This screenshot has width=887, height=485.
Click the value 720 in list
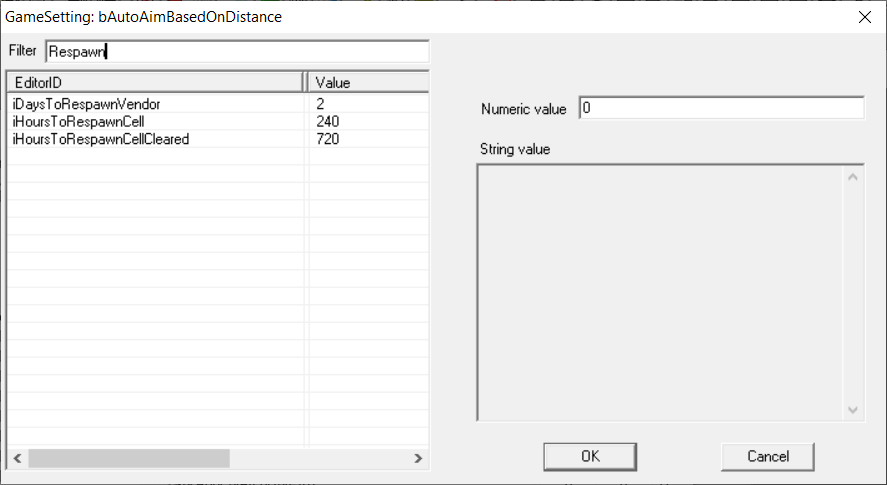tap(327, 139)
